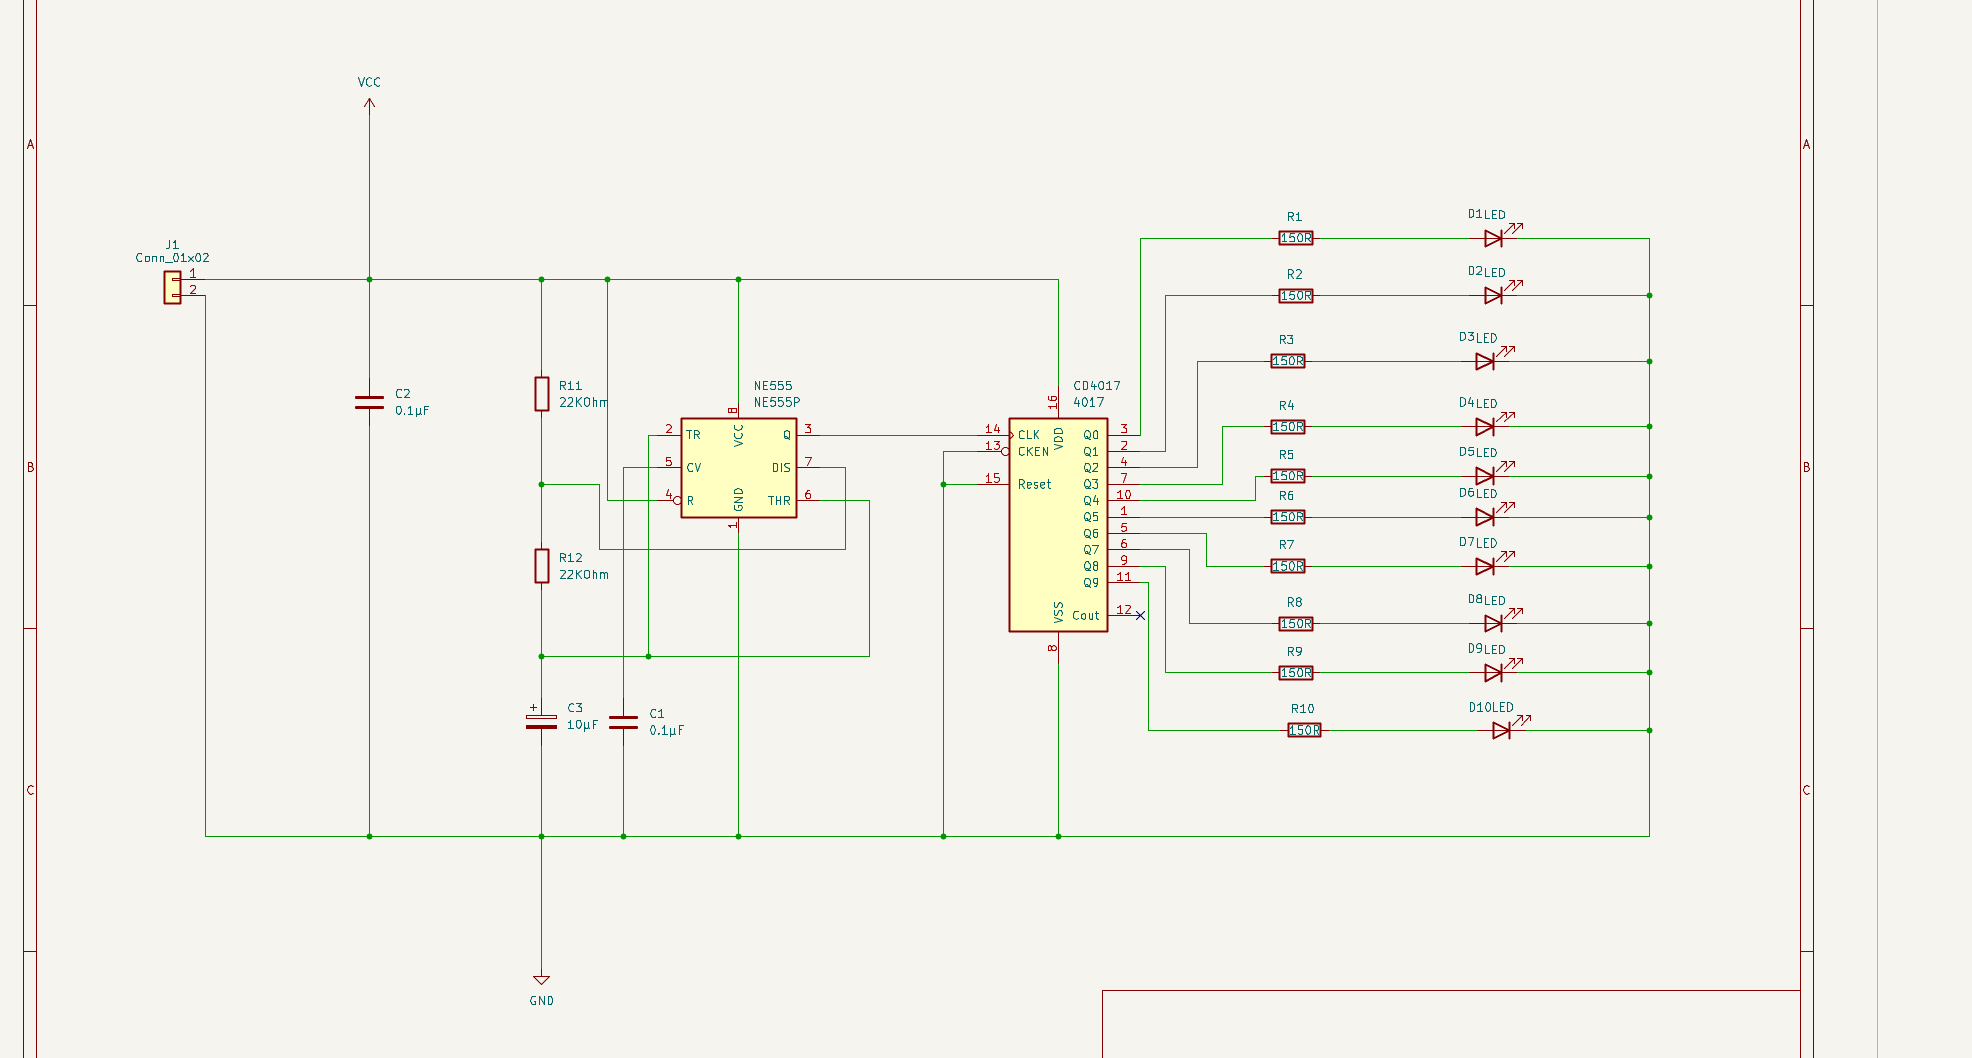Screen dimensions: 1972x1058
Task: Select the D1 LED symbol
Action: click(1493, 238)
